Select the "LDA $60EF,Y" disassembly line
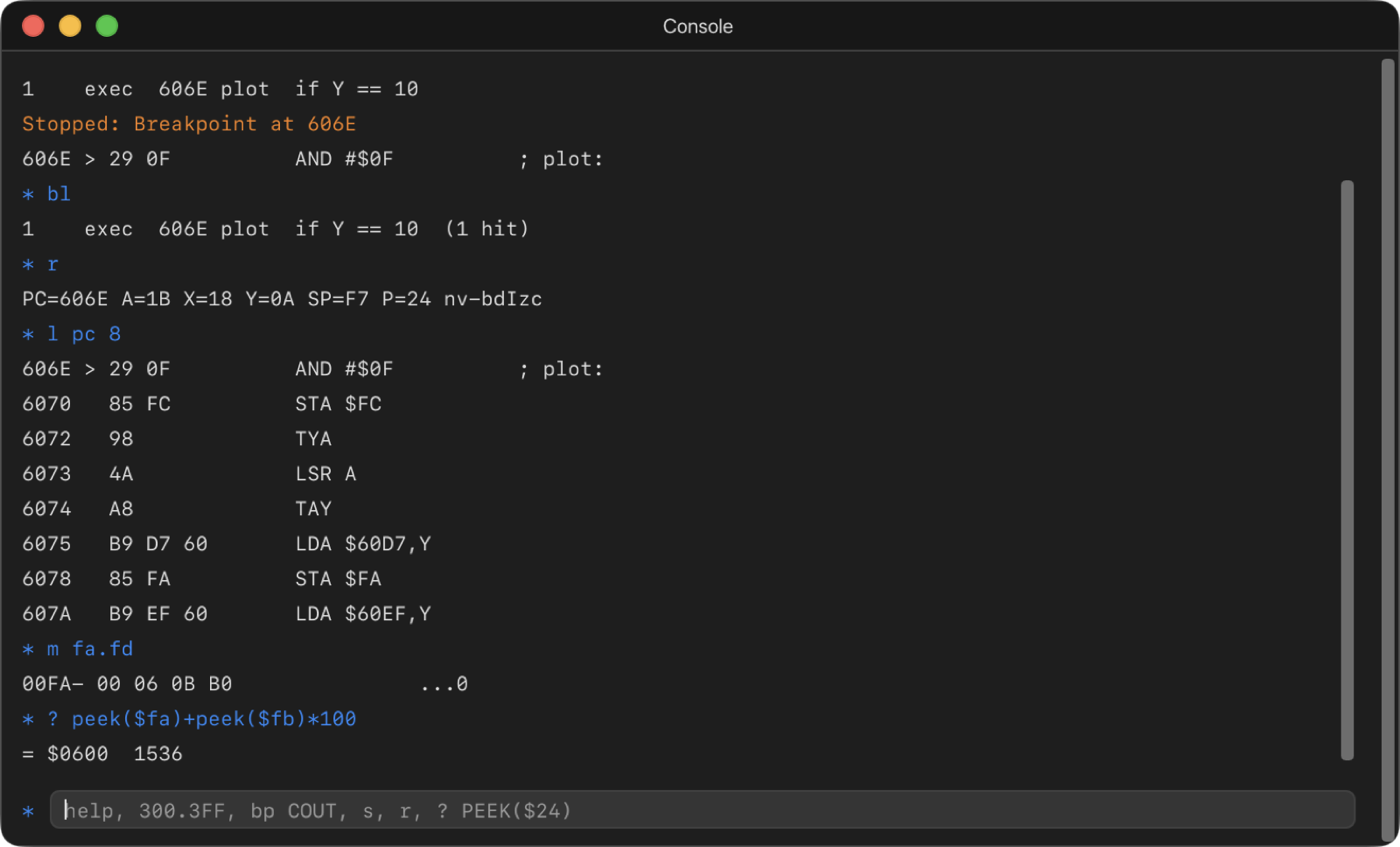 [x=226, y=614]
